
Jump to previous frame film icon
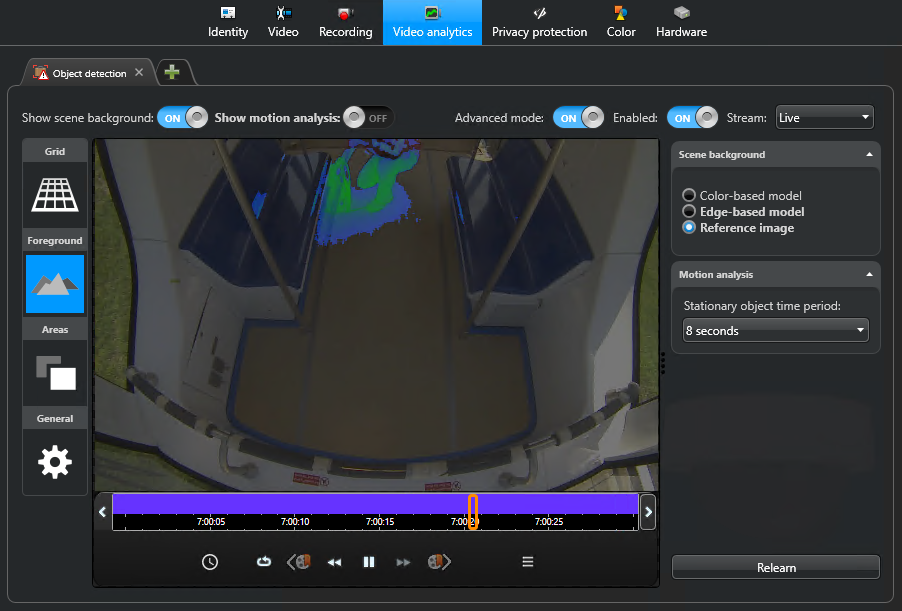[x=301, y=562]
